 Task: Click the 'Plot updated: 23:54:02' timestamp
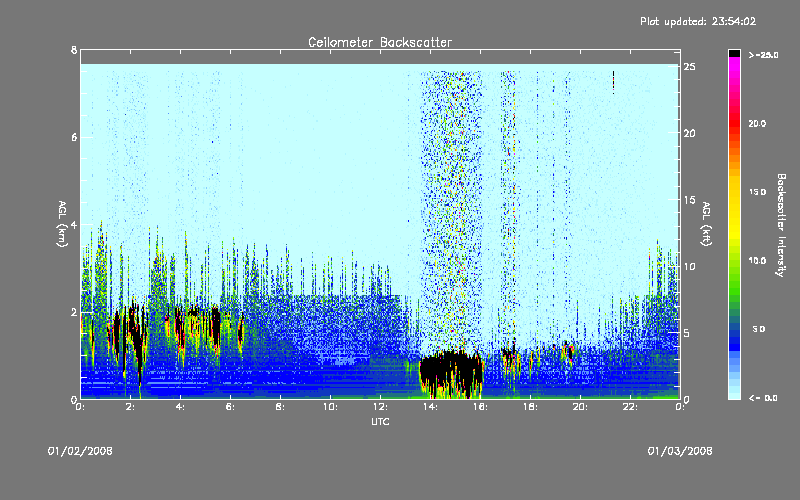[x=698, y=21]
